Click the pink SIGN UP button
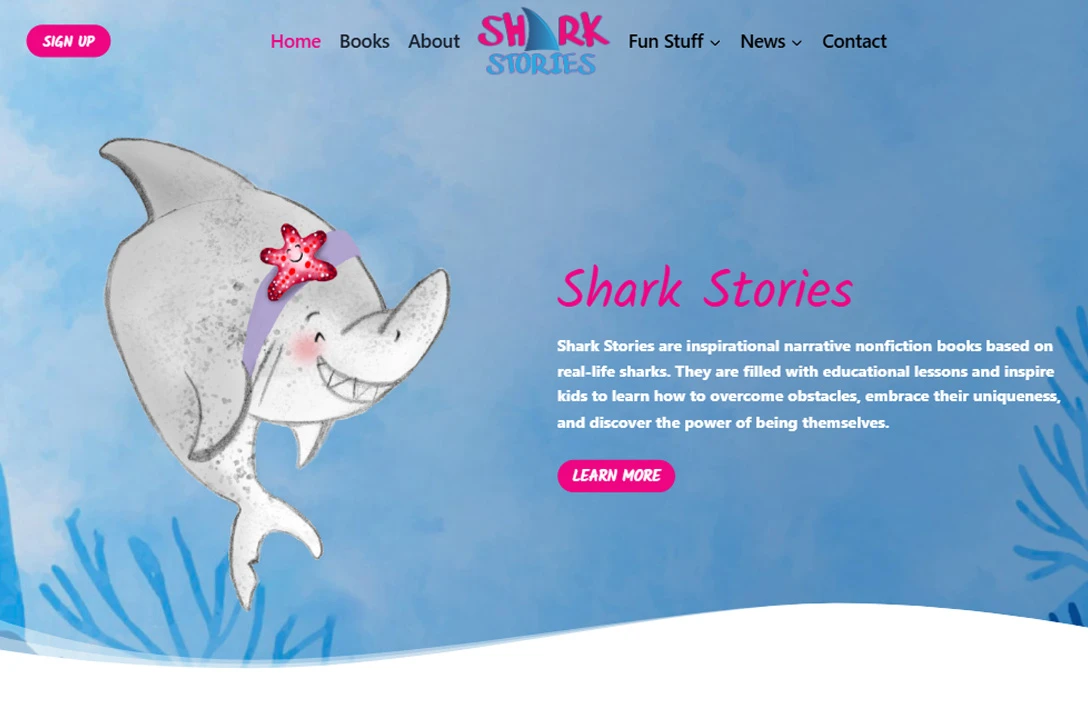 point(69,41)
